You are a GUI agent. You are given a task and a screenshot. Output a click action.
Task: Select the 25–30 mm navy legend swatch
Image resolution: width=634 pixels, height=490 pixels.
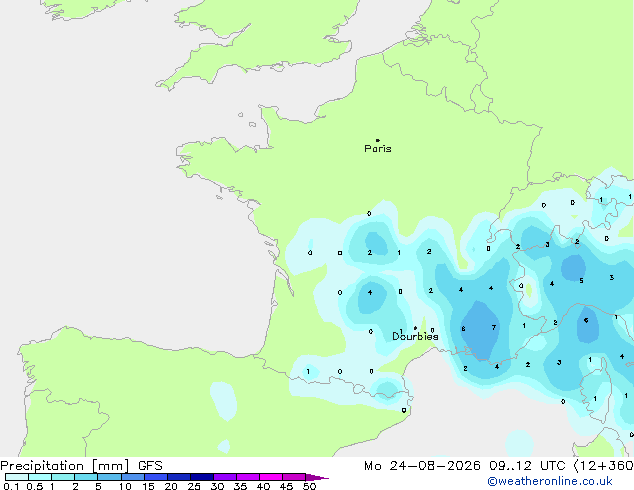(202, 477)
